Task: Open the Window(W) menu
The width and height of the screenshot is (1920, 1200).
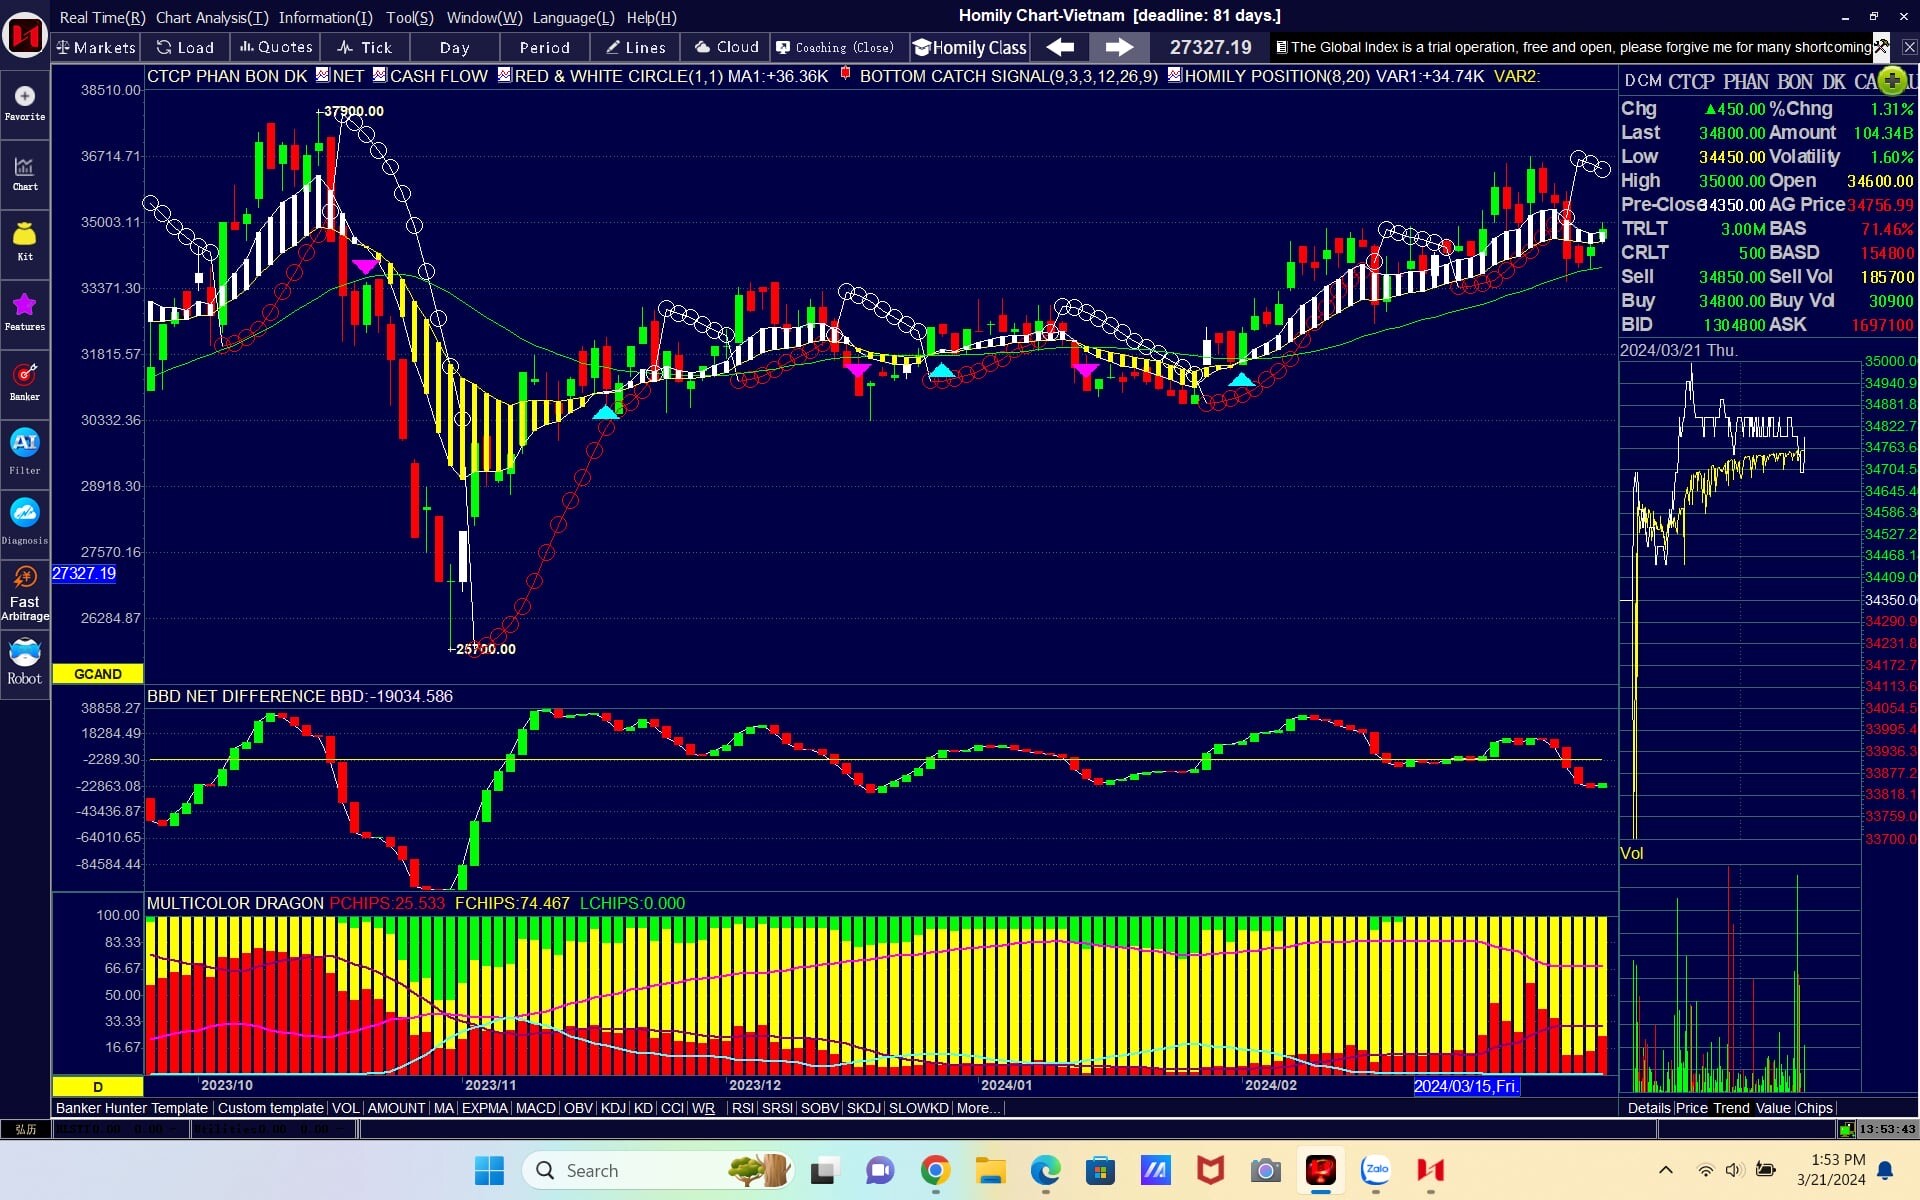Action: (x=484, y=17)
